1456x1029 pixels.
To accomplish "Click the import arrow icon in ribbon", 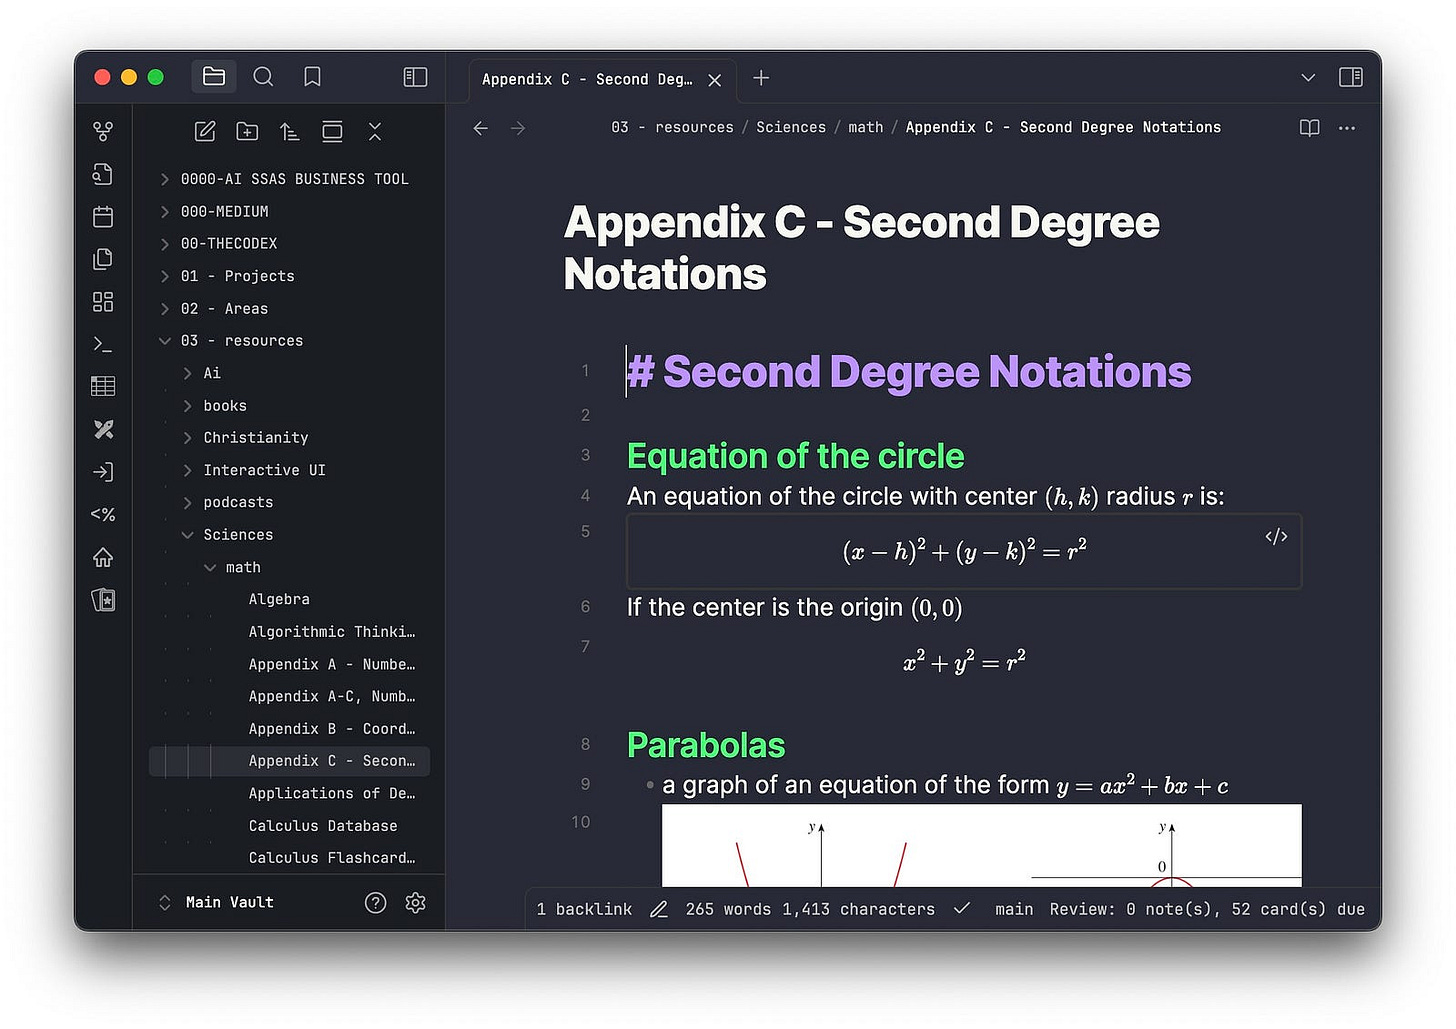I will [103, 472].
